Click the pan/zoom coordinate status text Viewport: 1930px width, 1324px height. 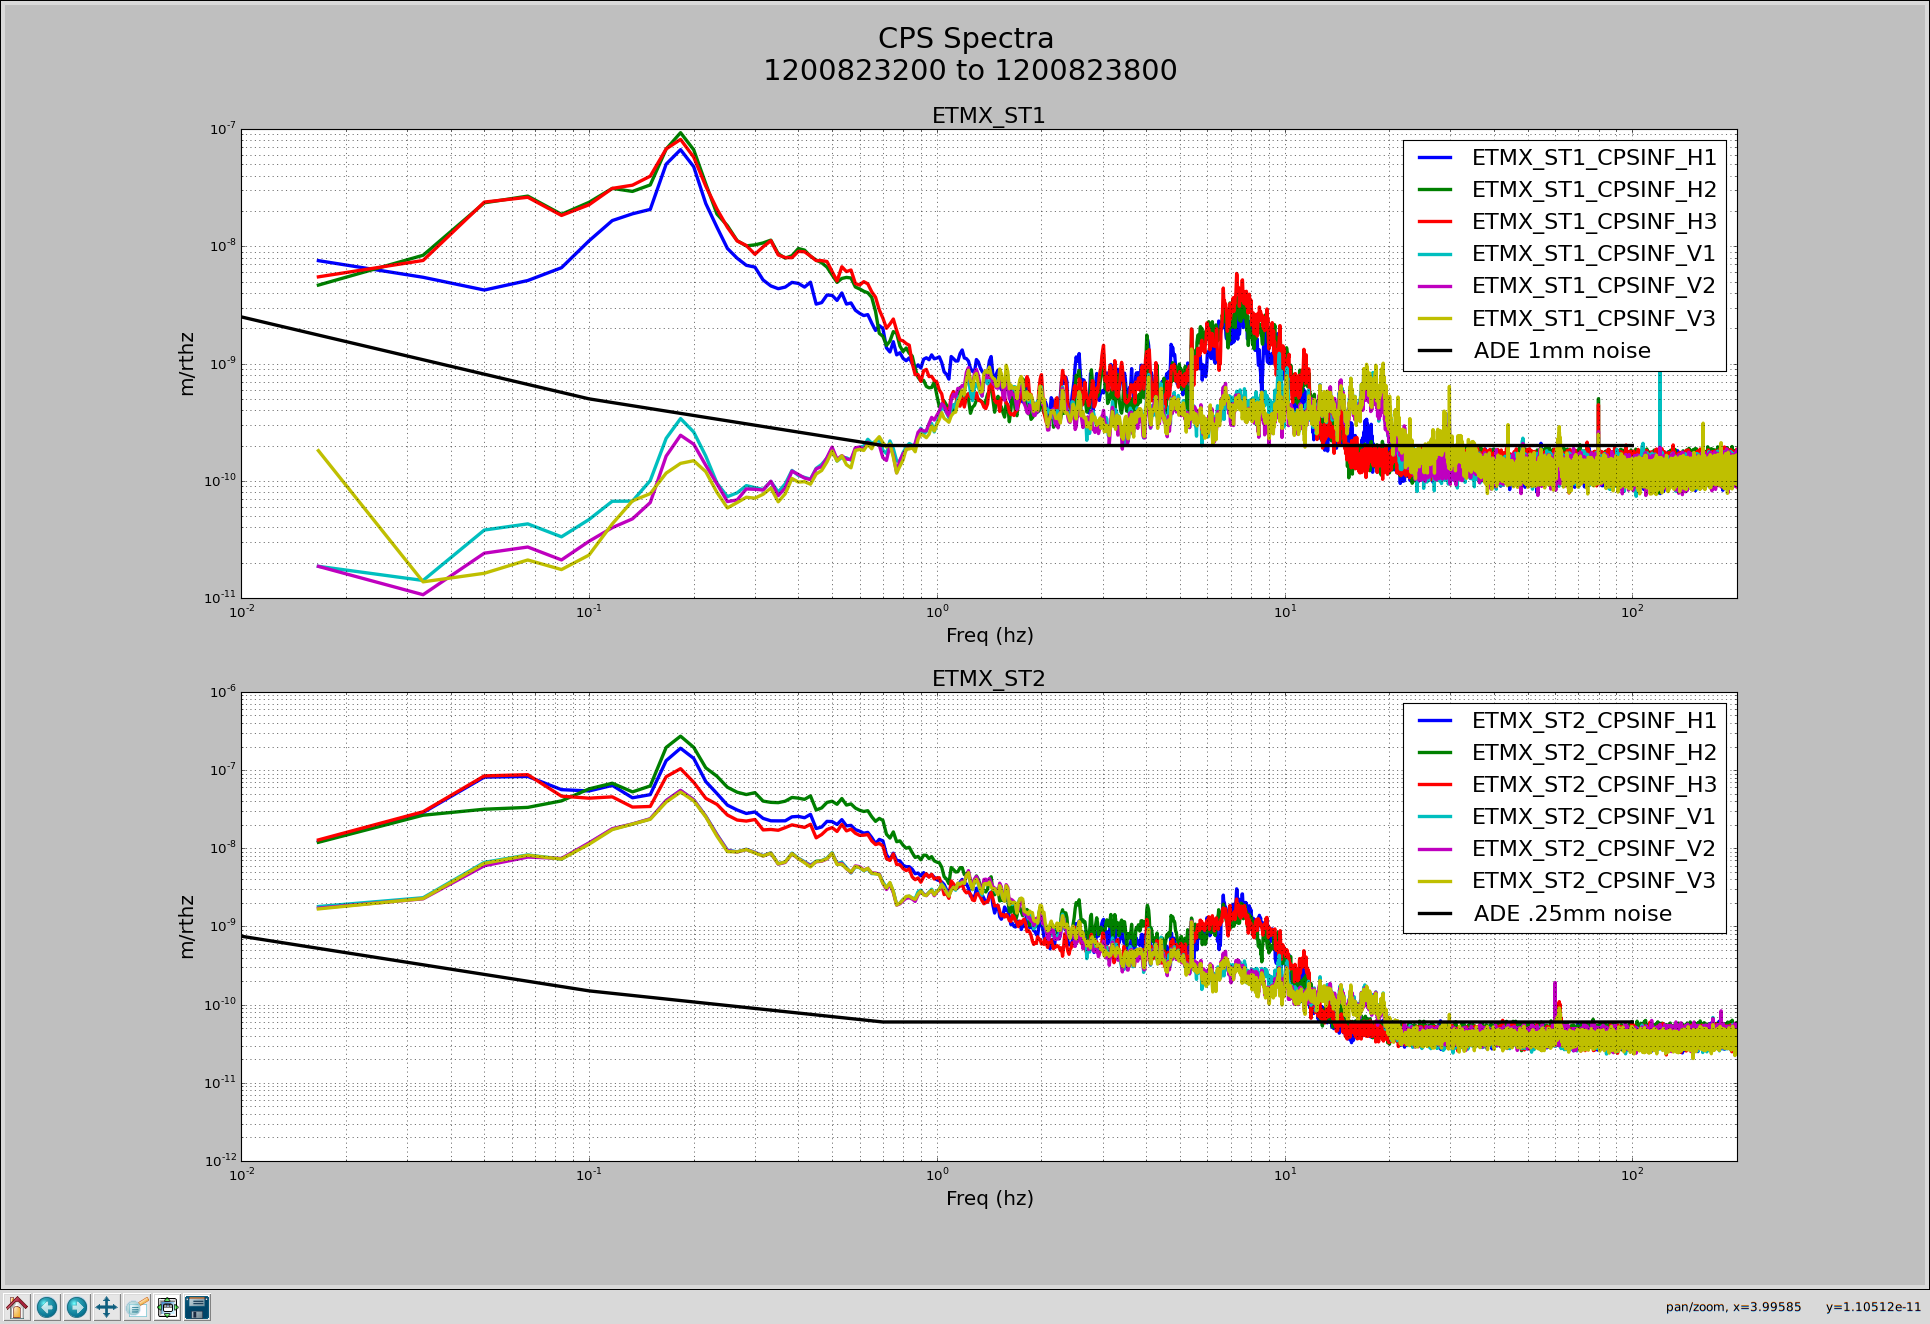[x=1792, y=1307]
